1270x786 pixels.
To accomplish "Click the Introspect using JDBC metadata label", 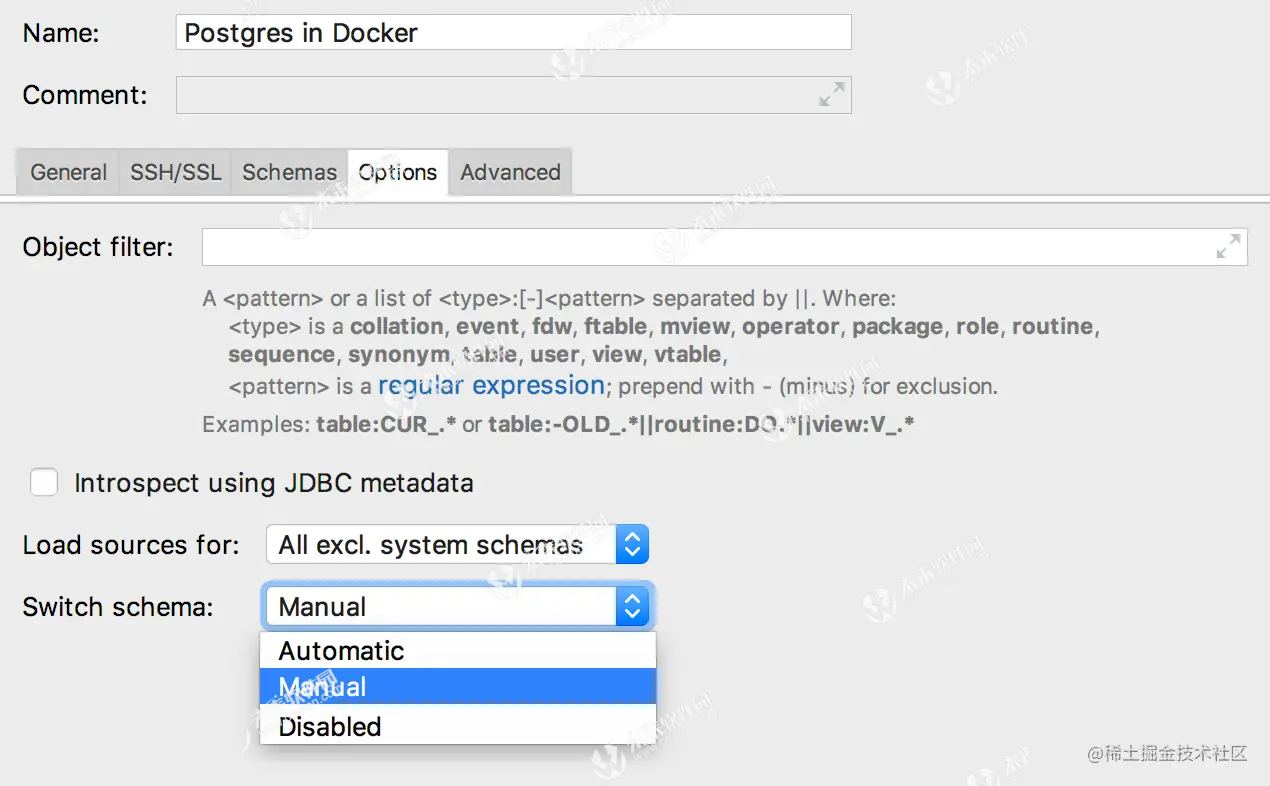I will (x=273, y=483).
